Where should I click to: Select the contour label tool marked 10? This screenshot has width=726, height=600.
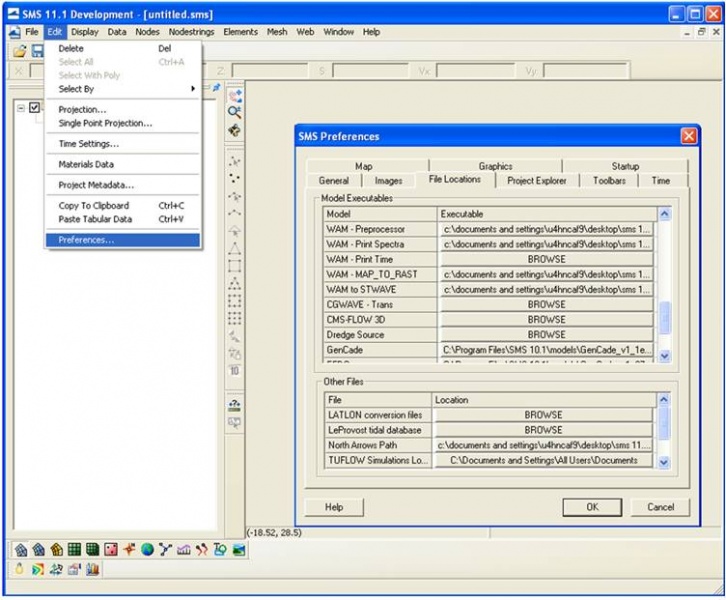coord(235,371)
